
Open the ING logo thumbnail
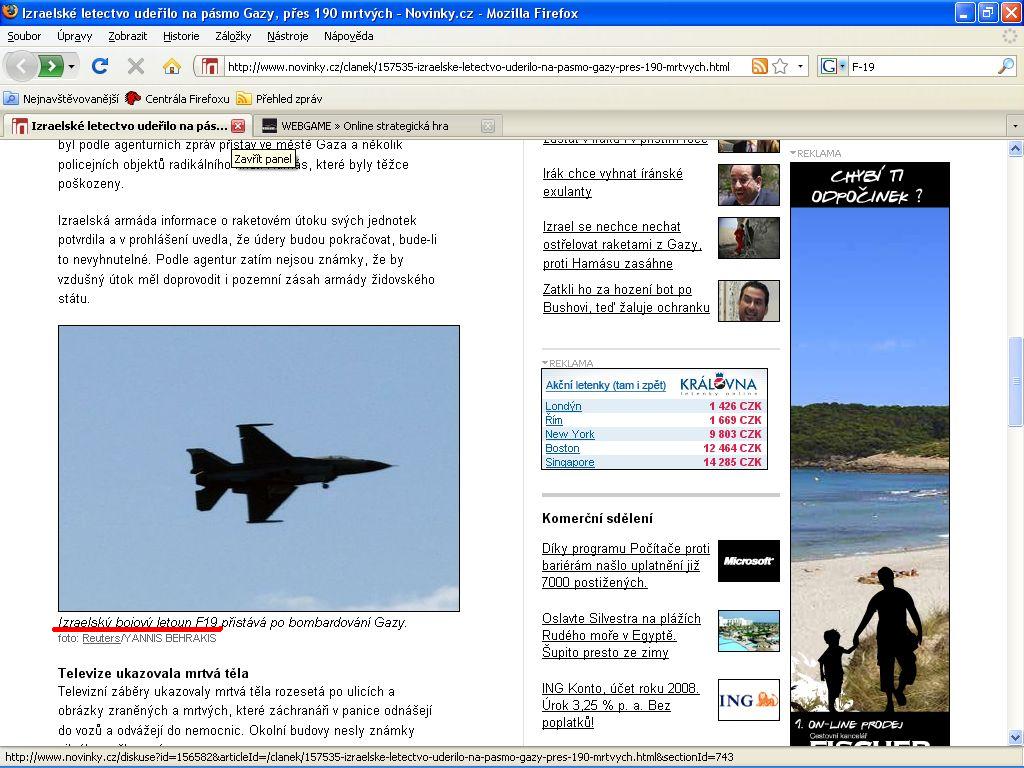748,700
